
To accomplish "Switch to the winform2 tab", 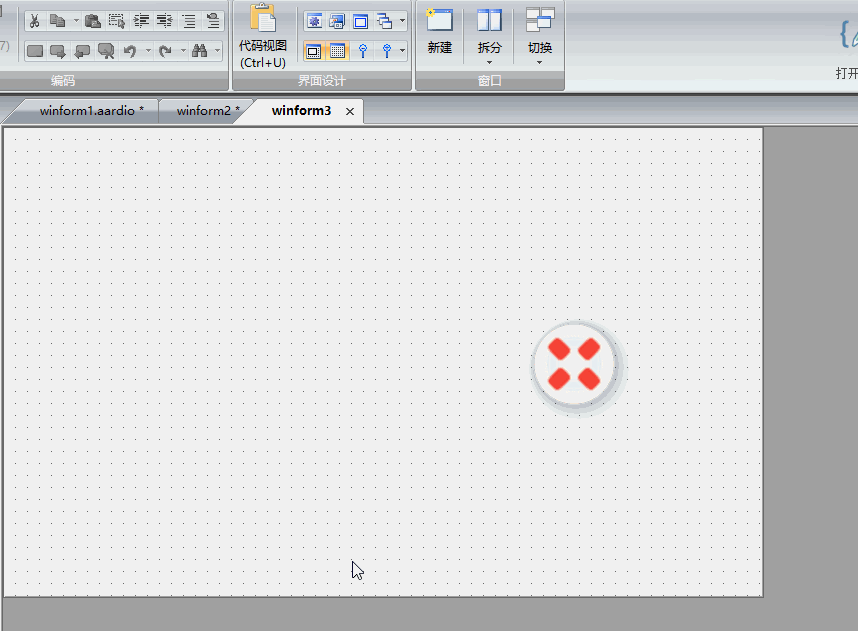I will pos(208,111).
